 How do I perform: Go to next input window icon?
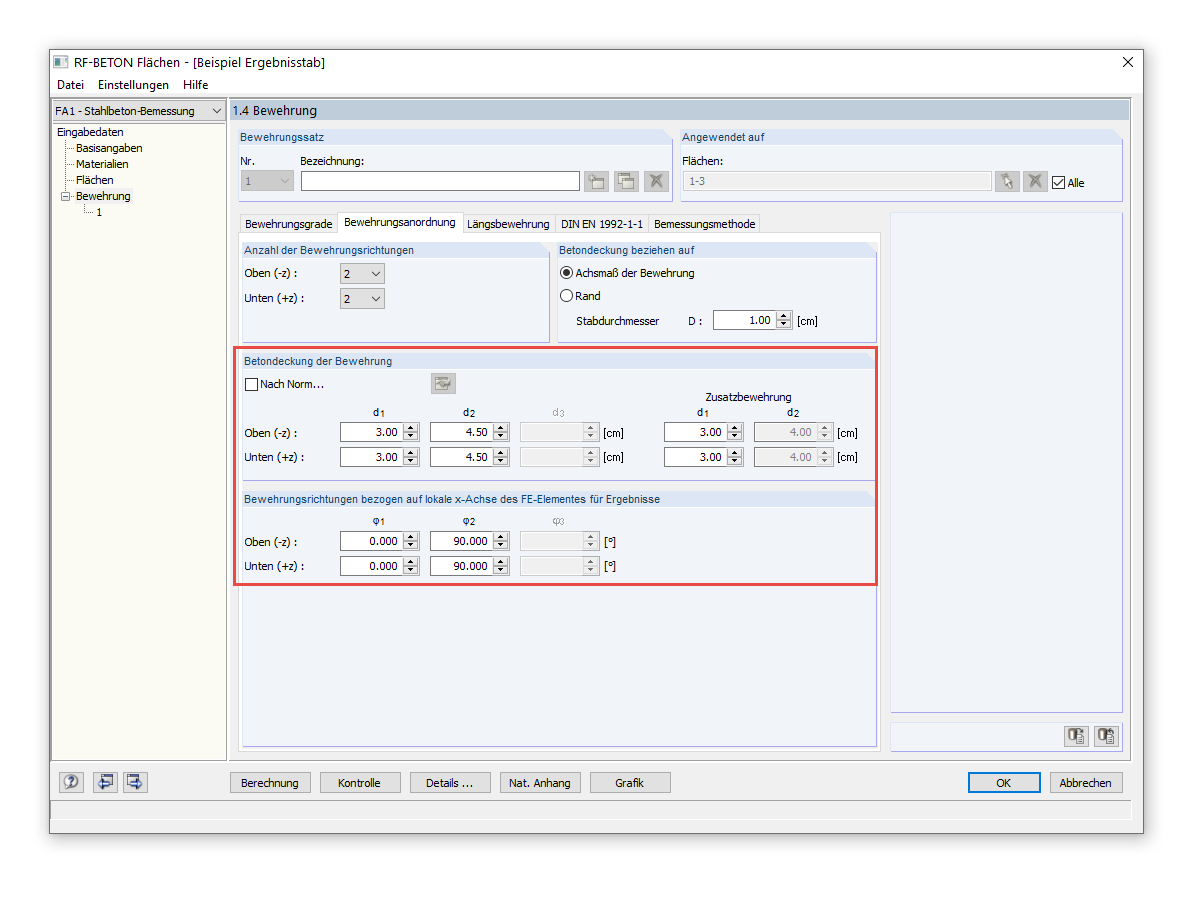135,782
